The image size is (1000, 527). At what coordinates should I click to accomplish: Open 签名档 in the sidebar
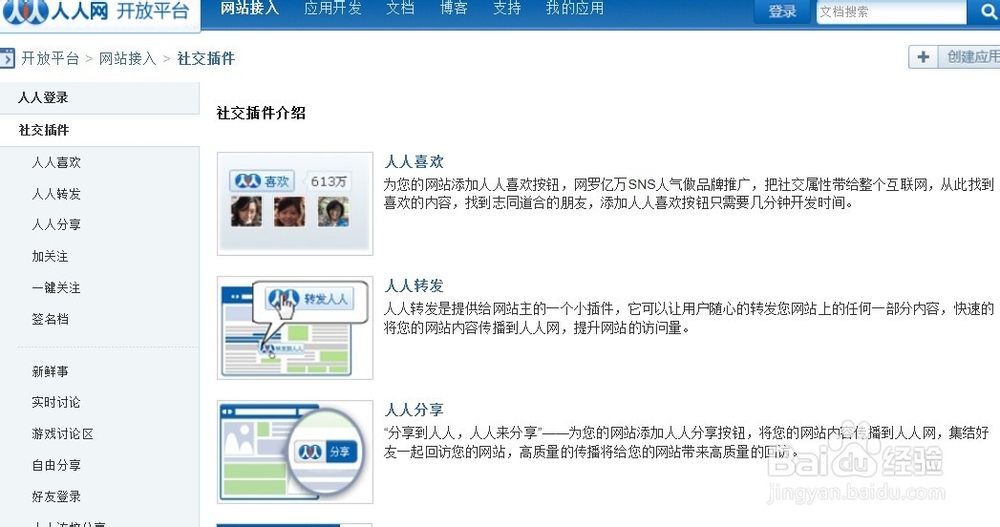(x=50, y=319)
